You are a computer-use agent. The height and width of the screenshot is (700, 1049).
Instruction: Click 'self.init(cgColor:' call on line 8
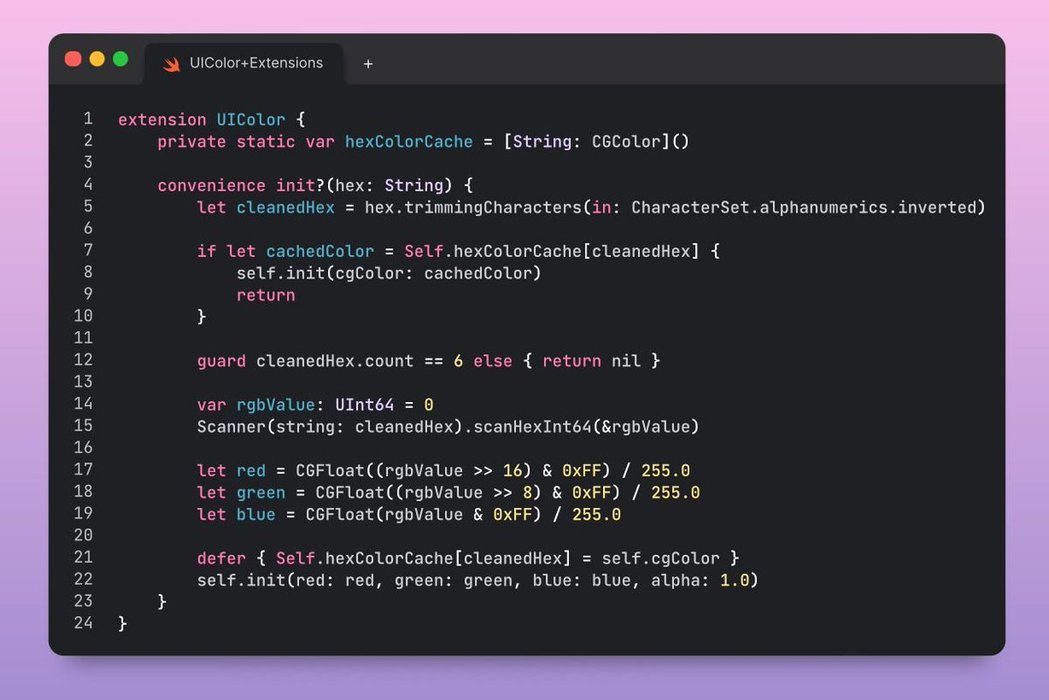pos(325,274)
